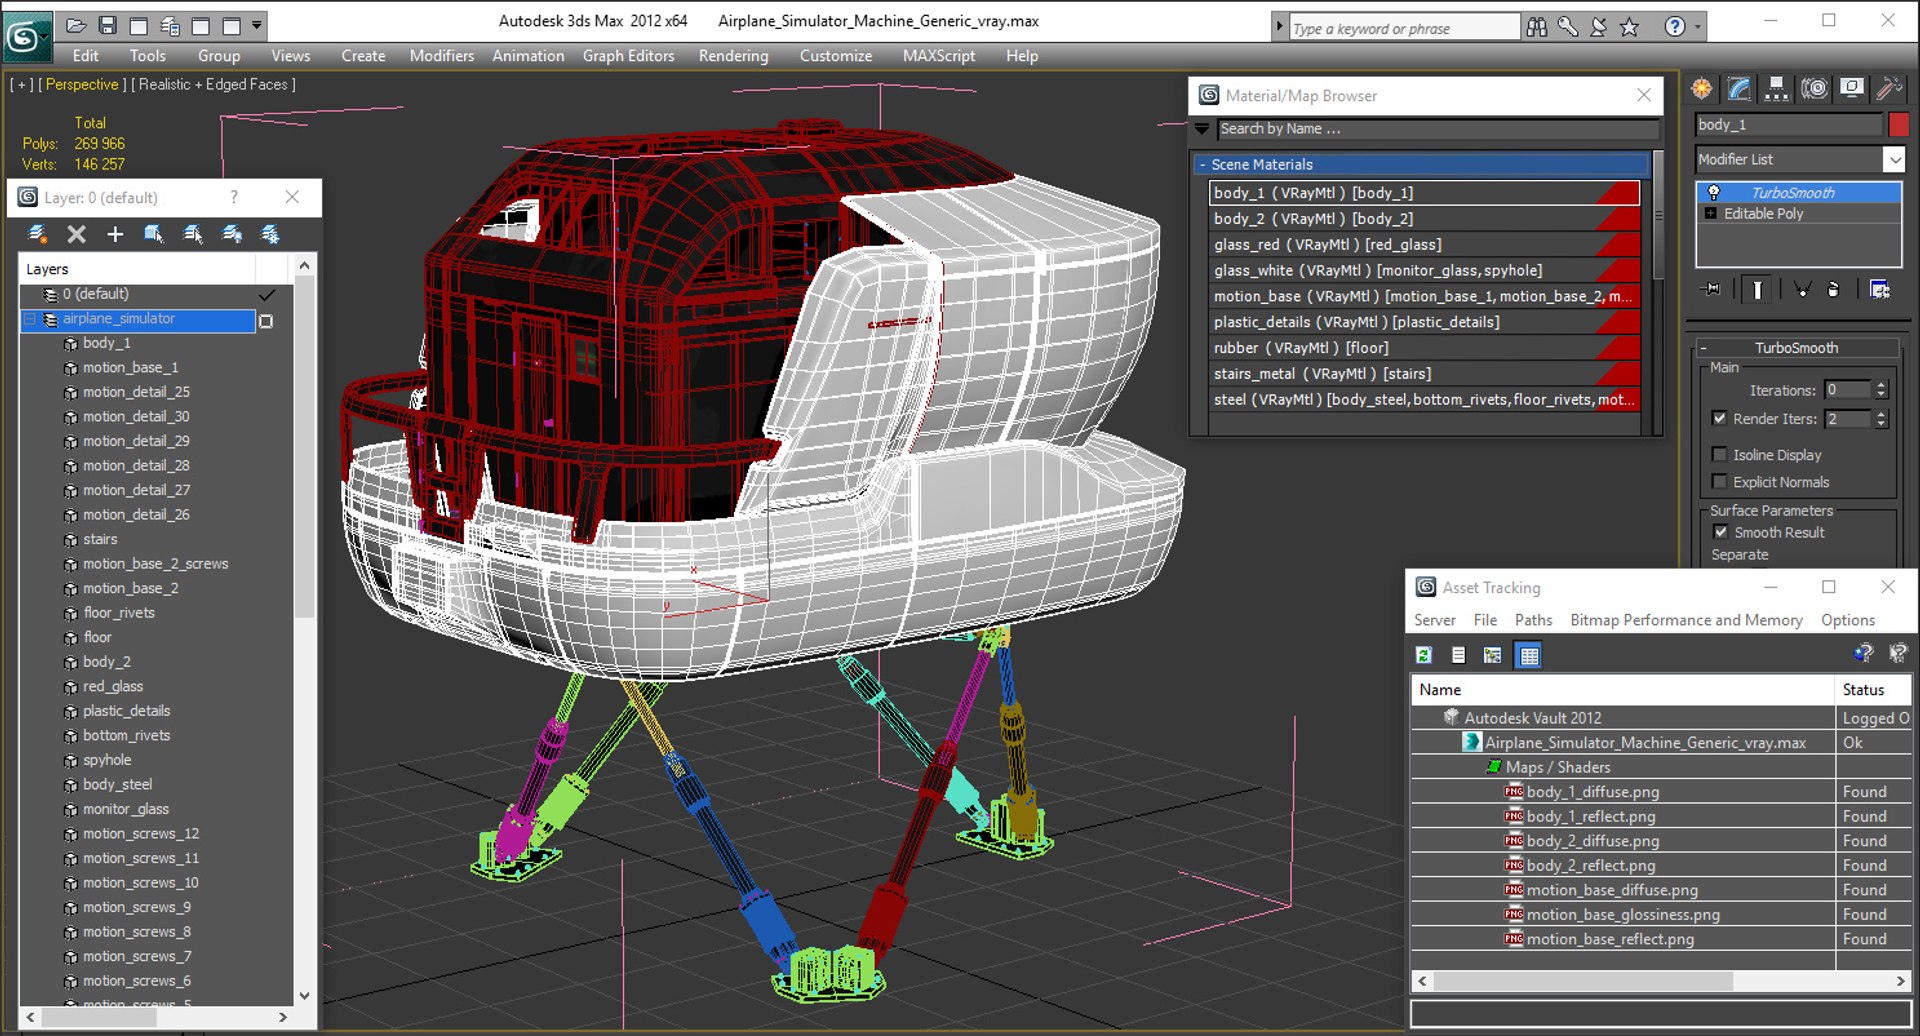Open Paths menu in Asset Tracking
This screenshot has height=1036, width=1920.
(1533, 620)
